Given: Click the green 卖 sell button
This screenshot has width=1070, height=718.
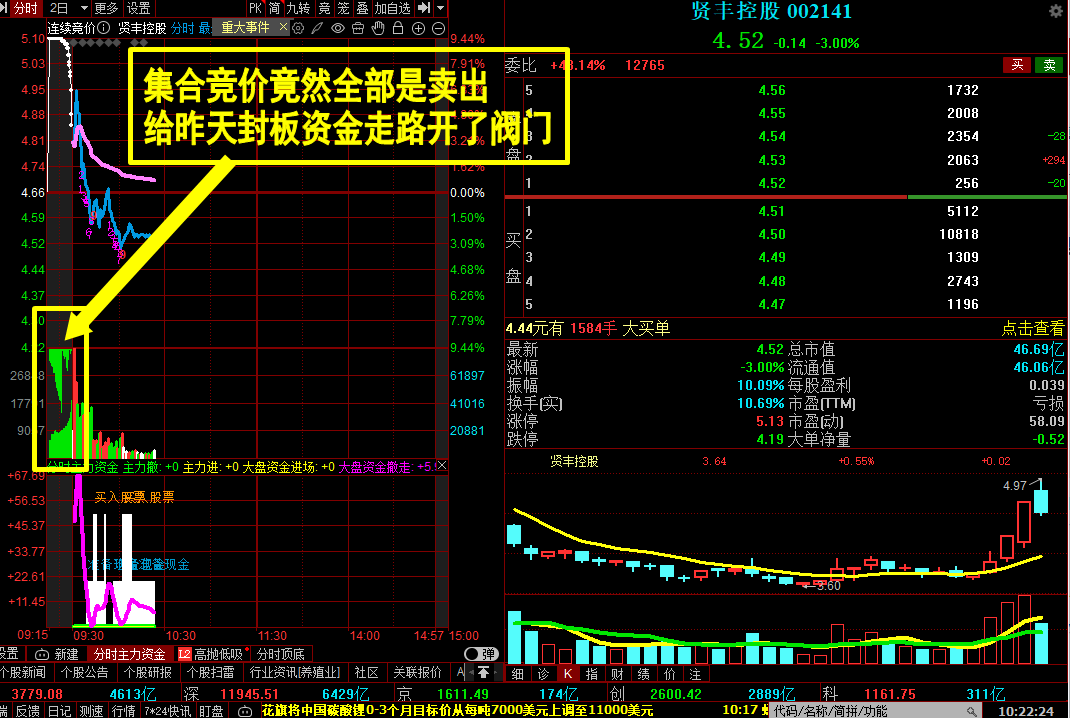Looking at the screenshot, I should point(1050,65).
